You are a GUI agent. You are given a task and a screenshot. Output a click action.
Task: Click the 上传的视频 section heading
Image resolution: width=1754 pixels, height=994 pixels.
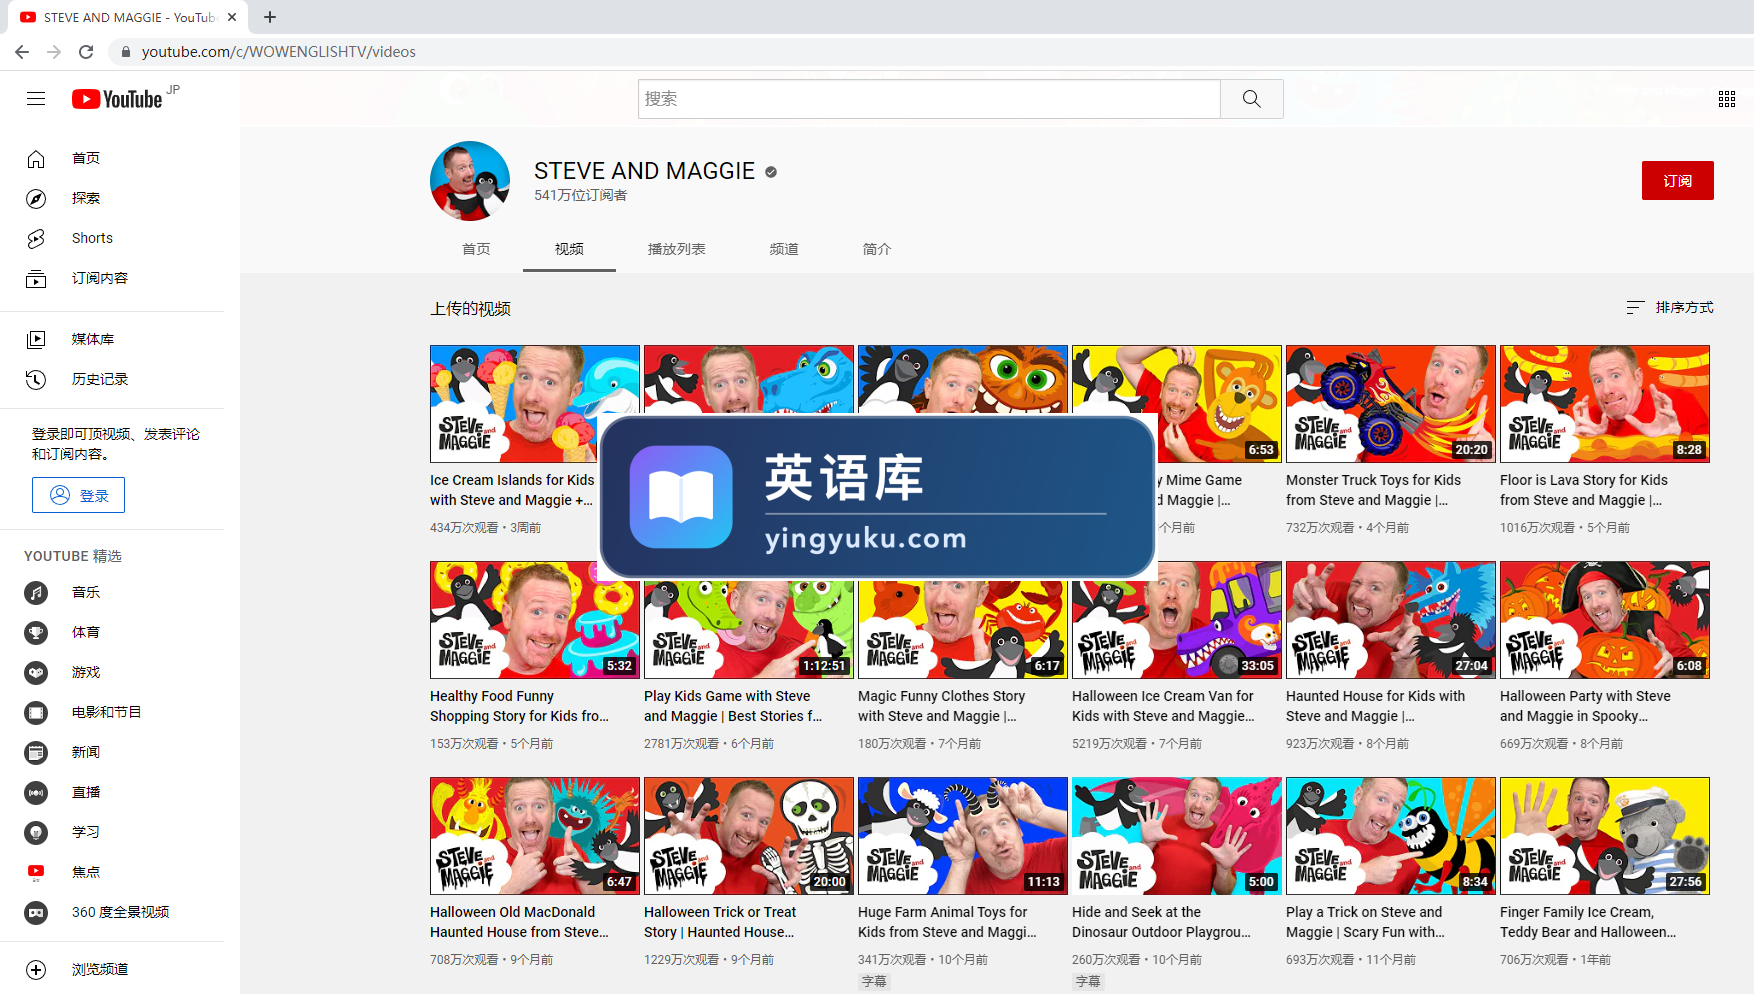(x=471, y=309)
